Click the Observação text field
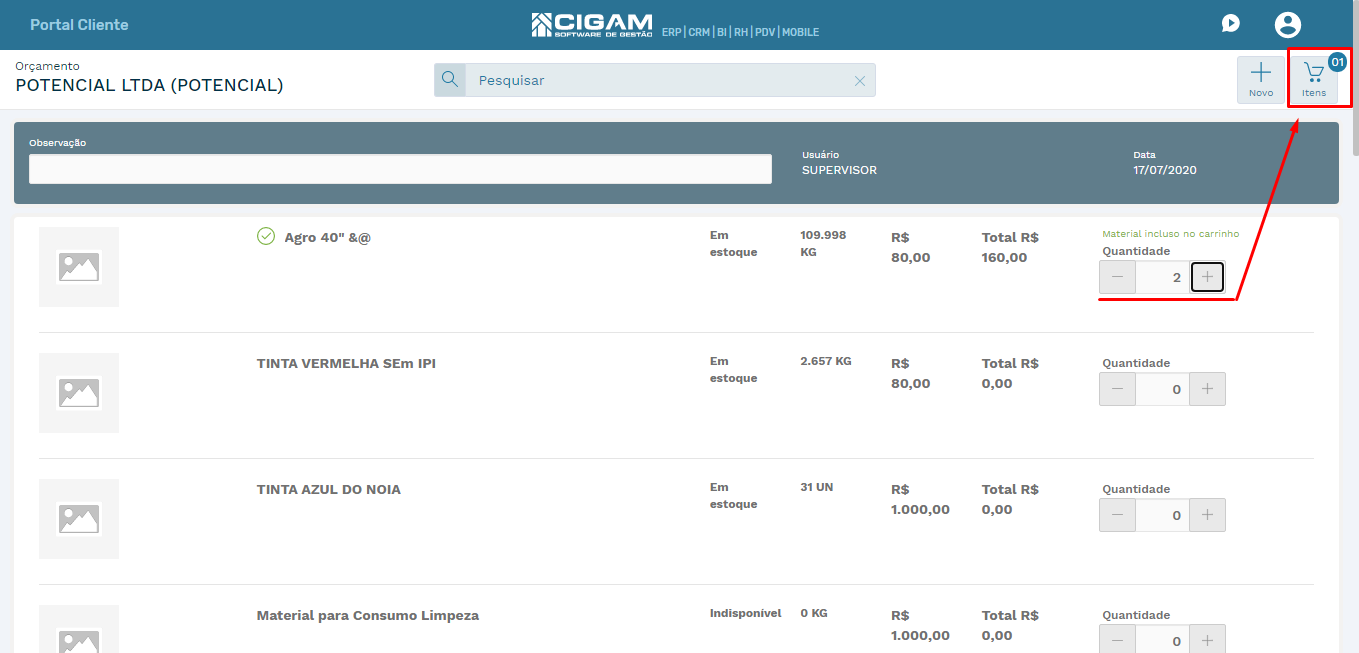The image size is (1359, 653). pos(400,169)
